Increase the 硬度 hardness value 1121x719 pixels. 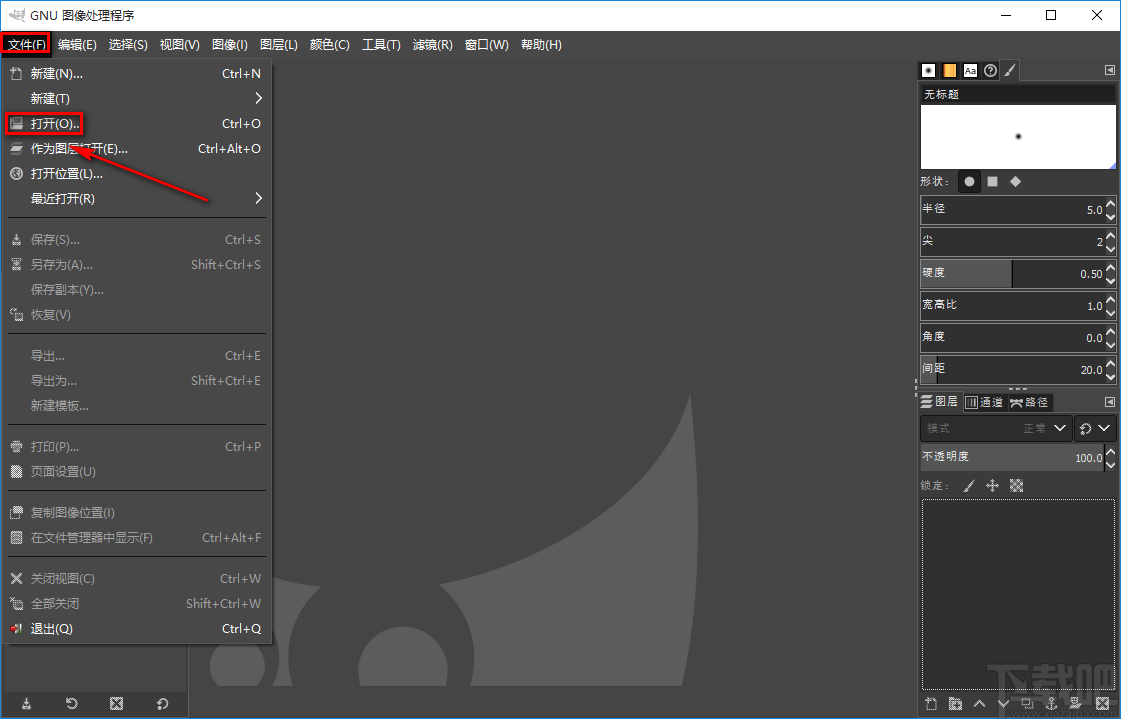[x=1110, y=268]
